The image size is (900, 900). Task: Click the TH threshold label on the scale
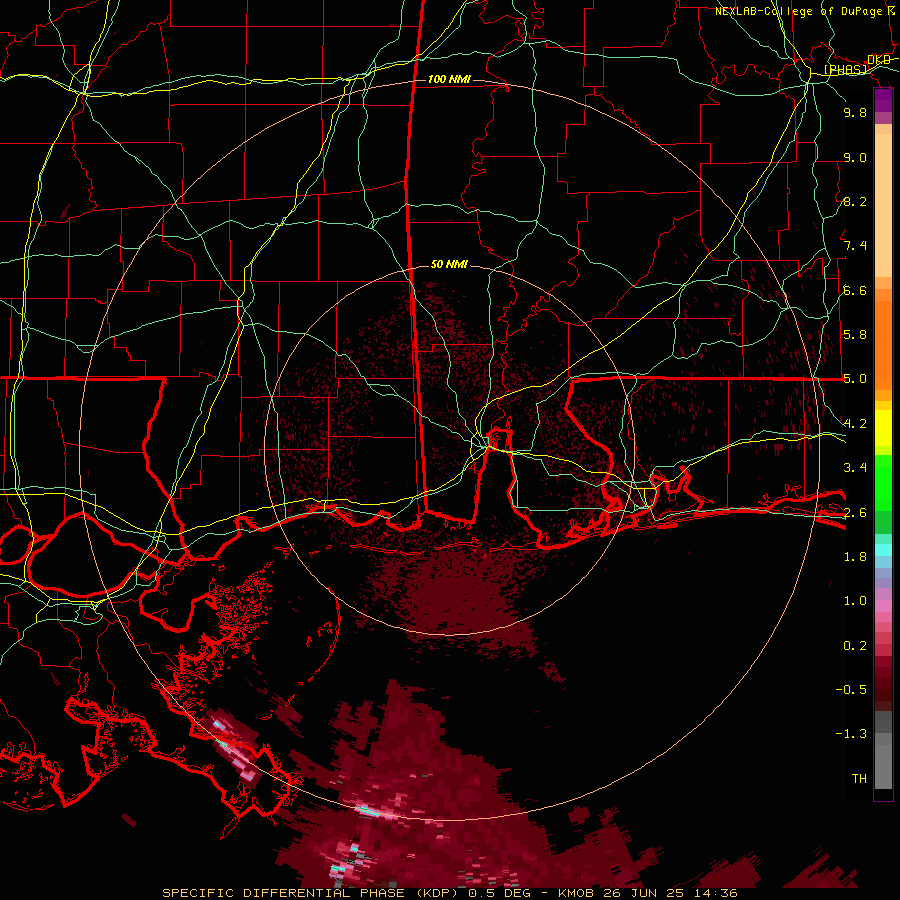click(x=859, y=779)
